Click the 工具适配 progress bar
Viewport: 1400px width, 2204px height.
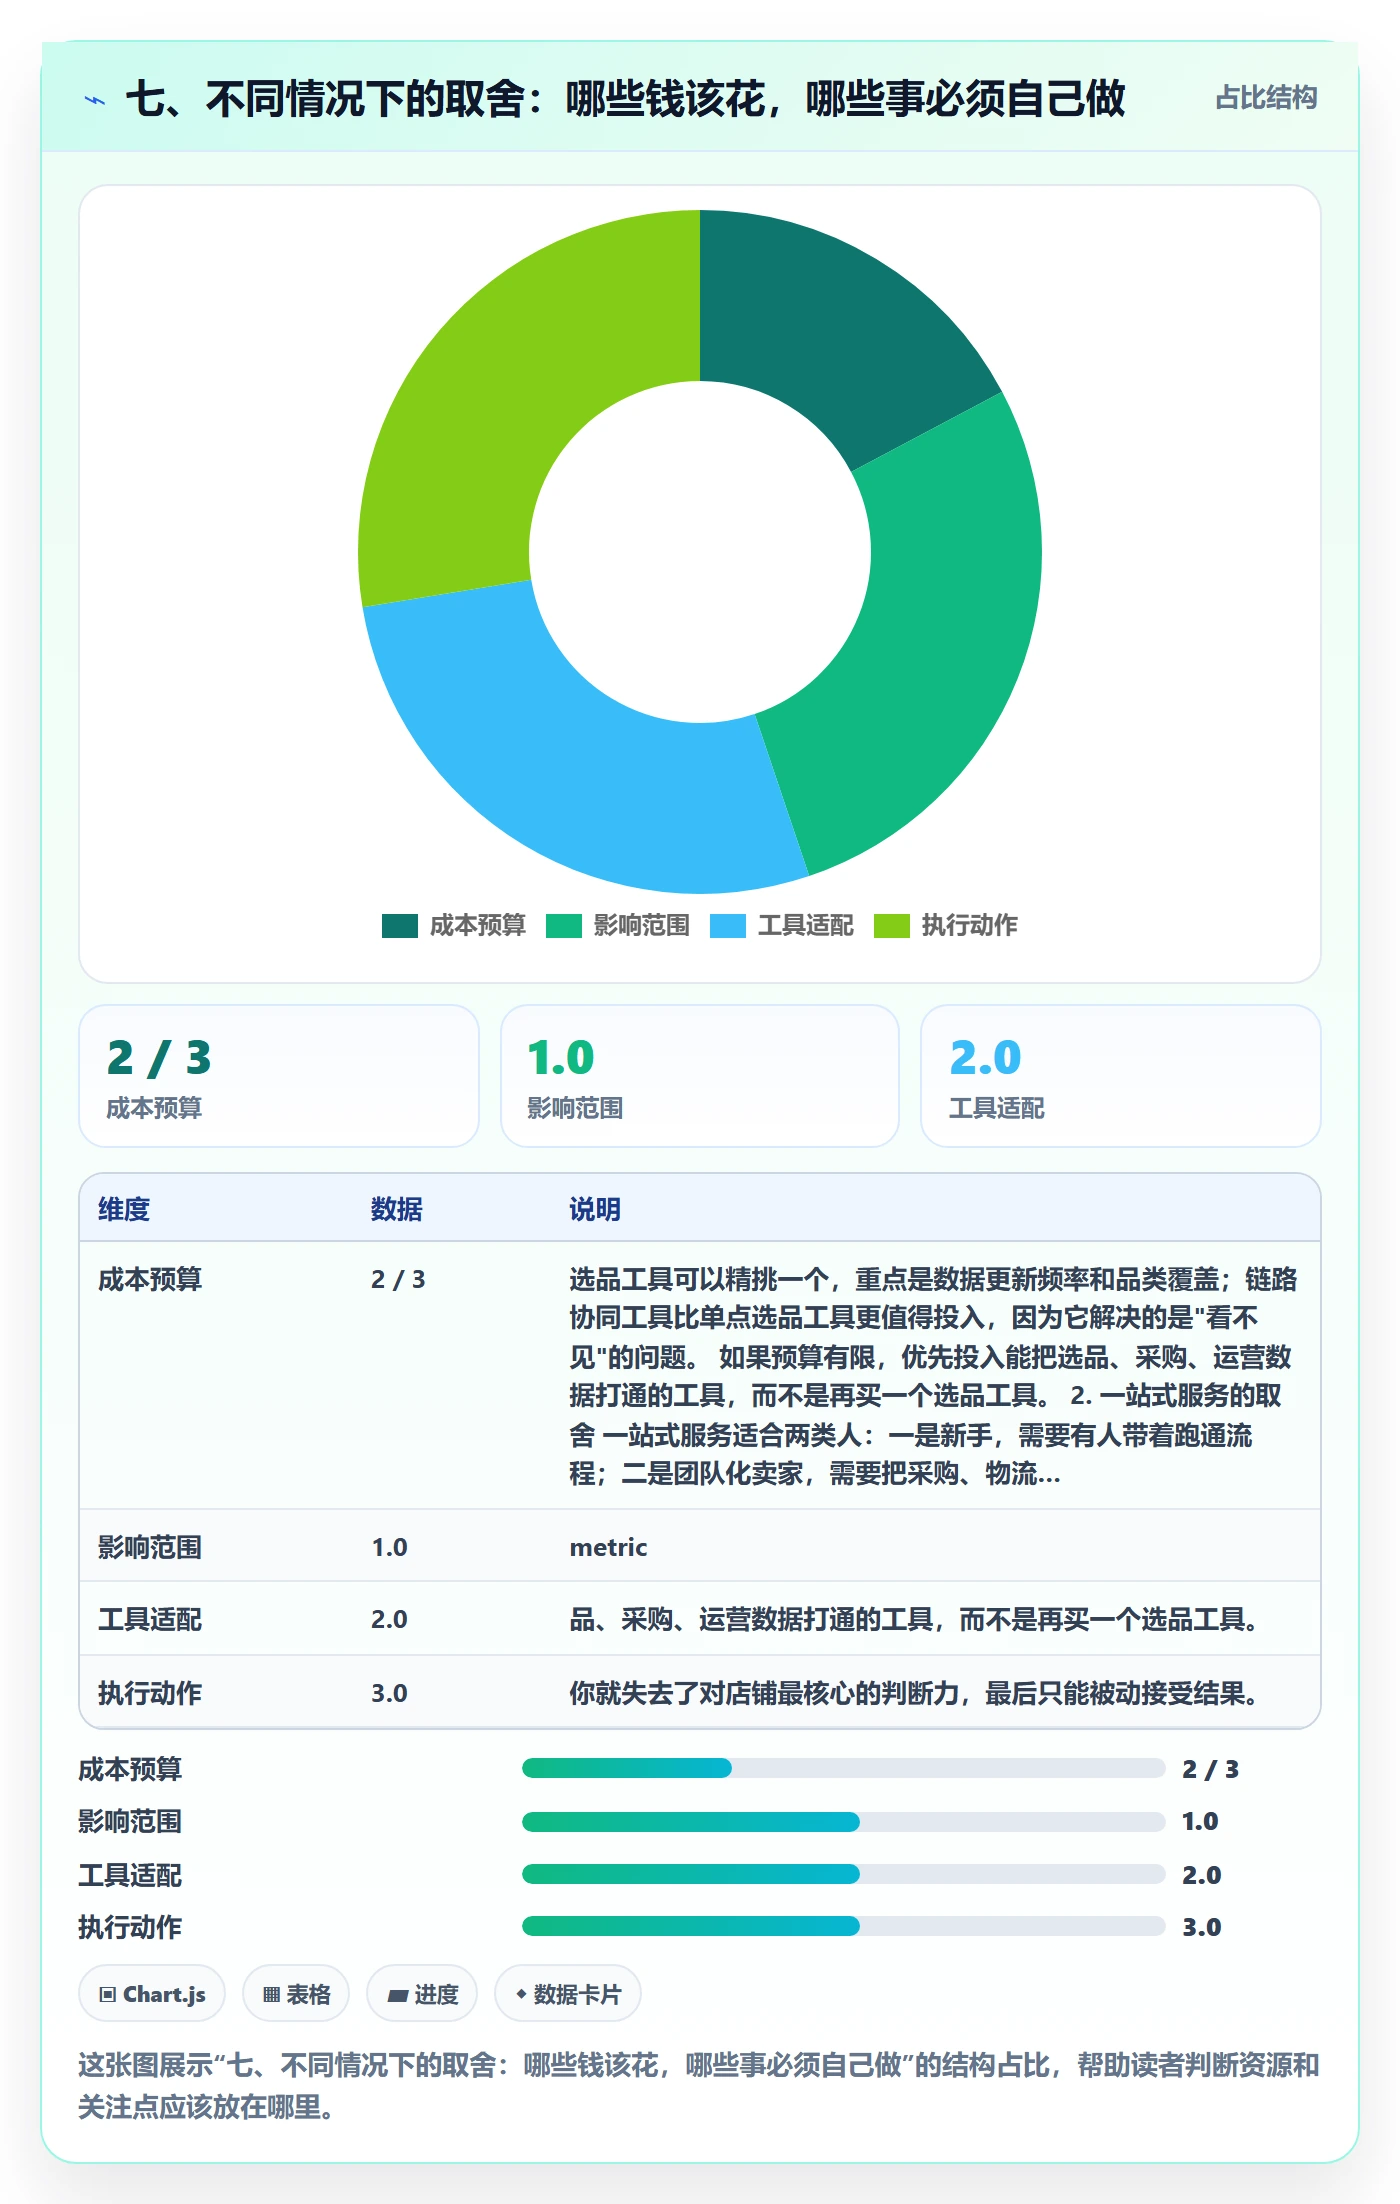pyautogui.click(x=844, y=1874)
